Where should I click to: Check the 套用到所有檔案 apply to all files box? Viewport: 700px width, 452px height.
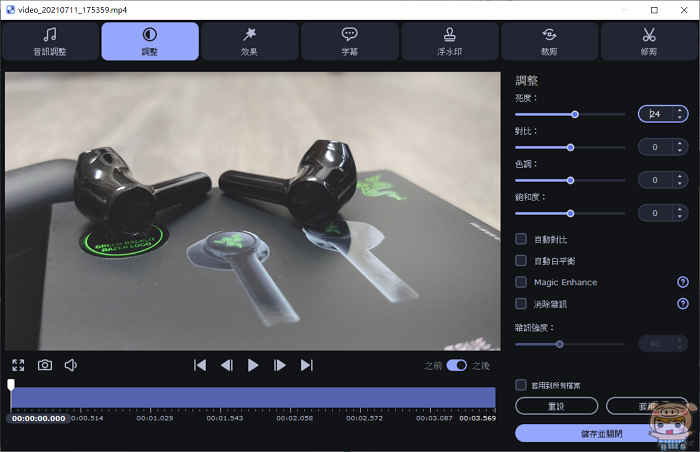click(521, 385)
